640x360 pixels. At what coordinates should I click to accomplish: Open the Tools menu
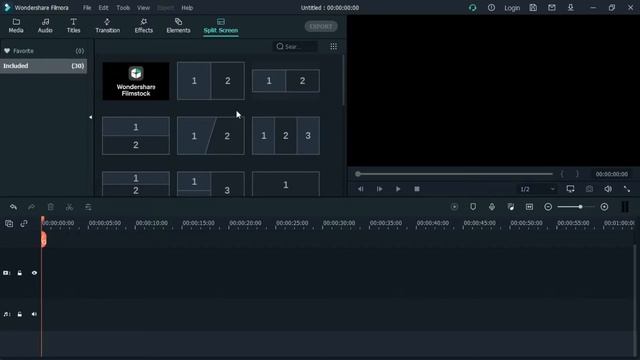coord(123,8)
